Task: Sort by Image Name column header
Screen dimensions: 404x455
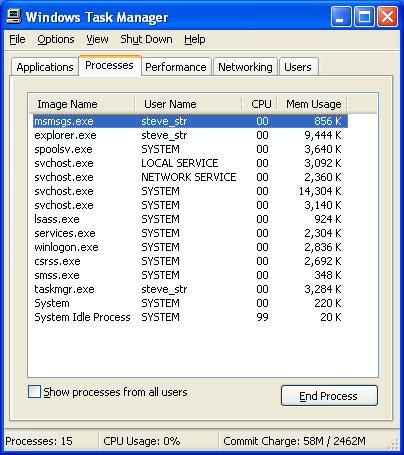Action: [x=82, y=104]
